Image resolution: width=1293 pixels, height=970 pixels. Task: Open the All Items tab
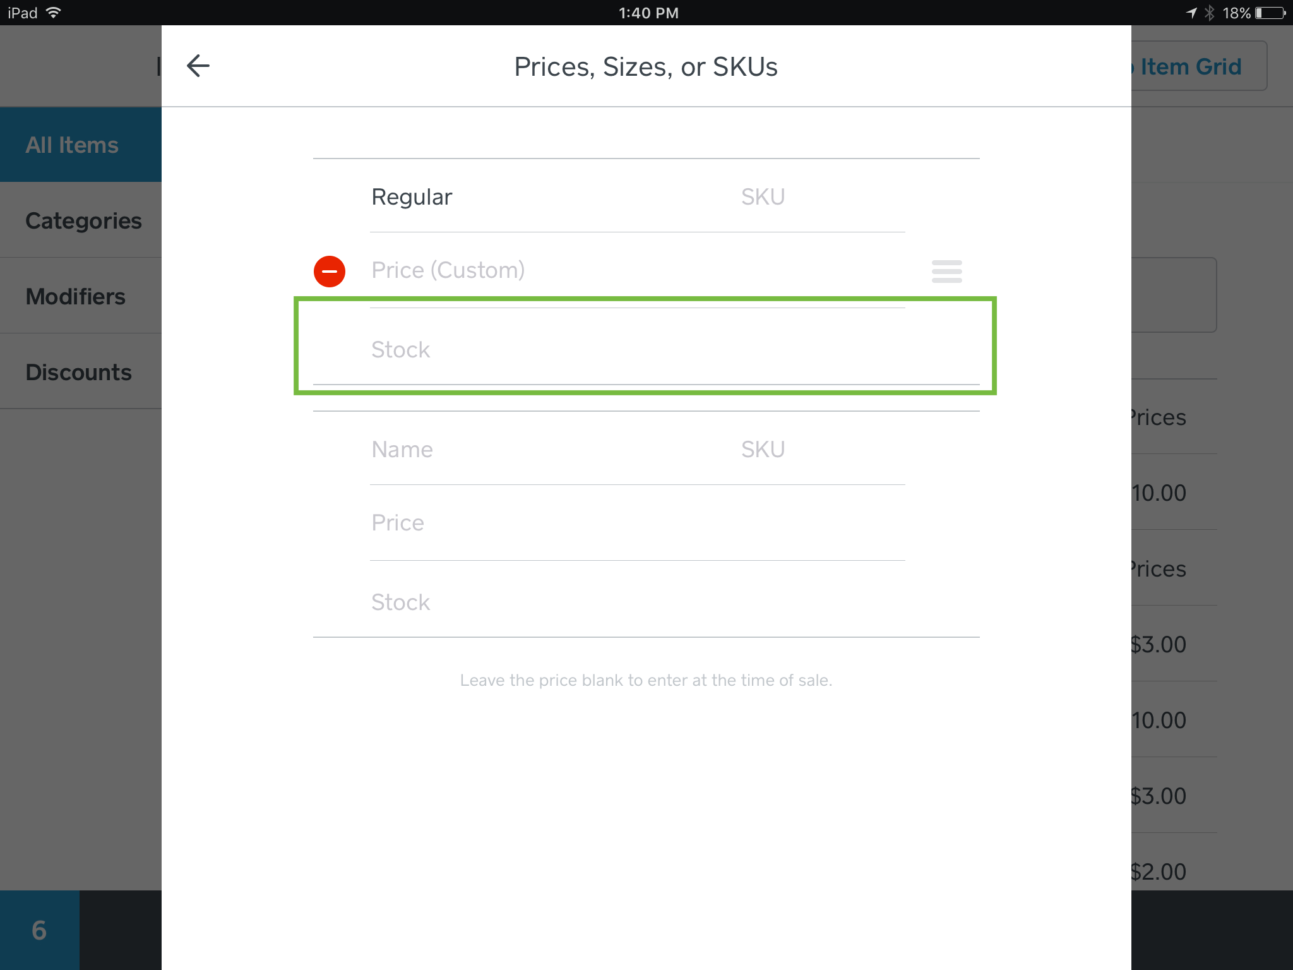pyautogui.click(x=72, y=145)
